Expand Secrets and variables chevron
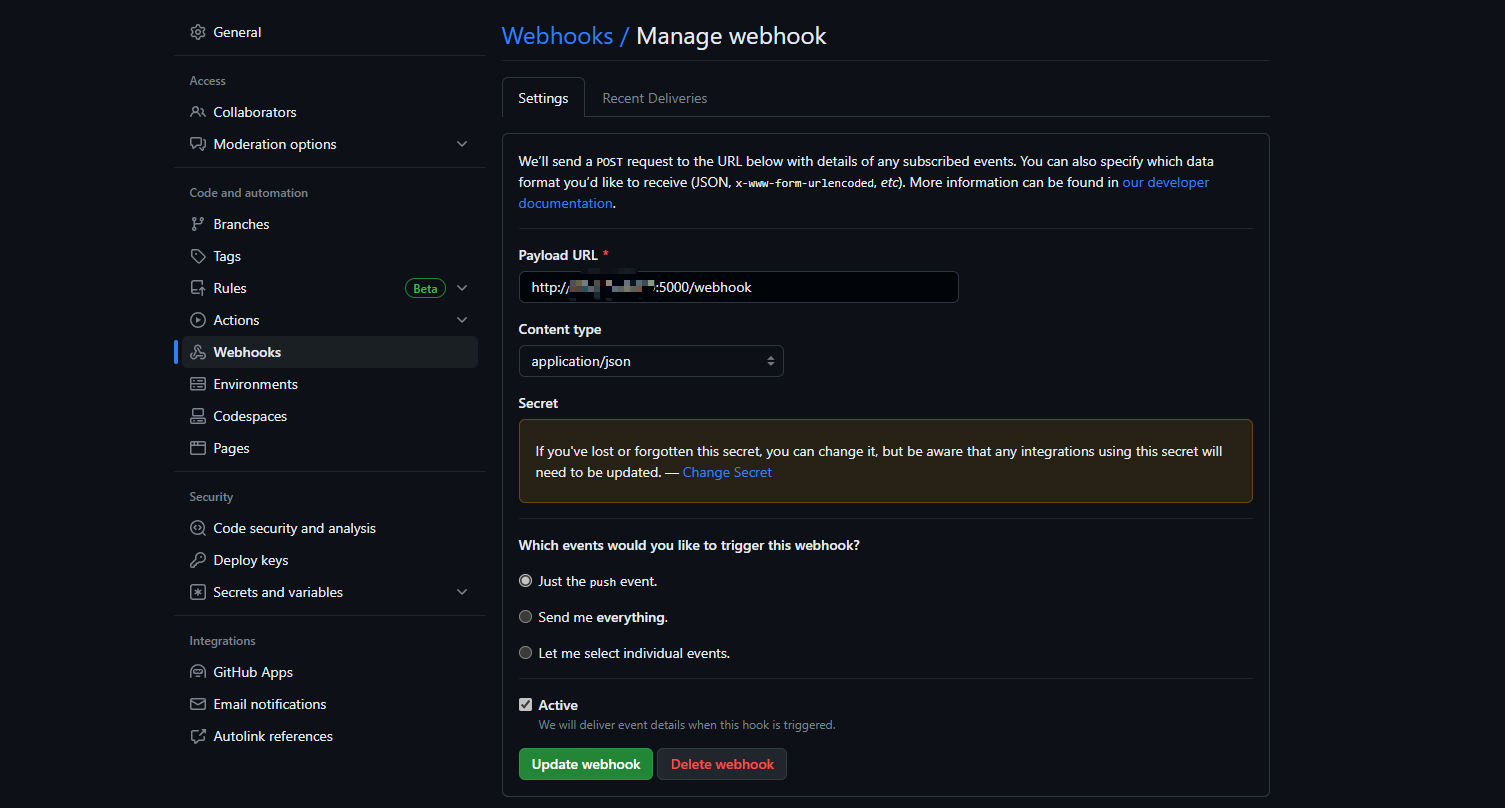The height and width of the screenshot is (808, 1505). tap(462, 592)
